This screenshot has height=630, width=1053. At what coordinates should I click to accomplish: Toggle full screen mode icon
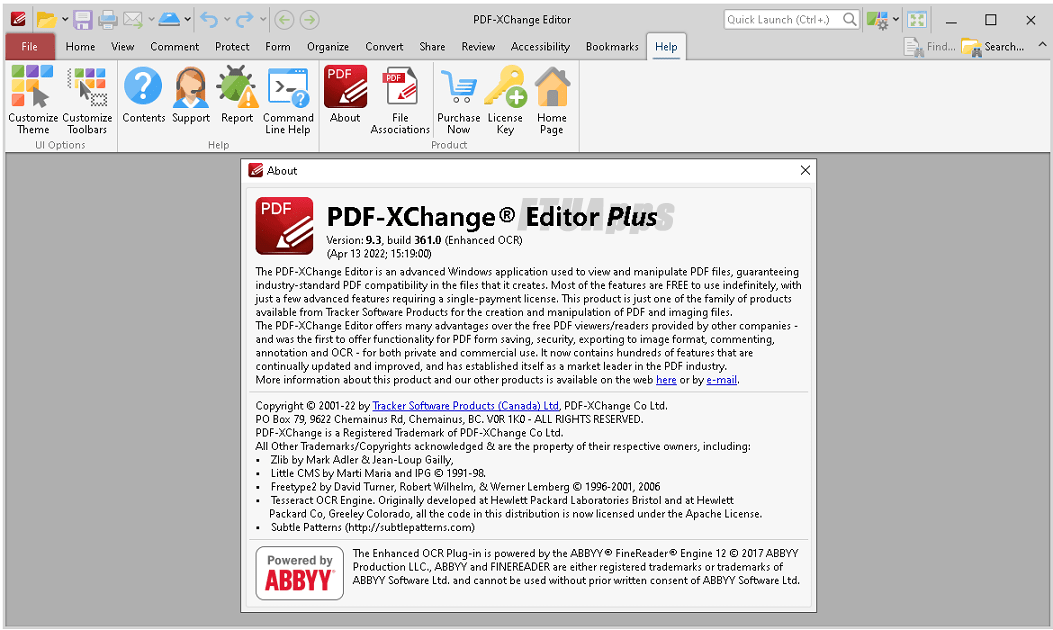click(917, 20)
